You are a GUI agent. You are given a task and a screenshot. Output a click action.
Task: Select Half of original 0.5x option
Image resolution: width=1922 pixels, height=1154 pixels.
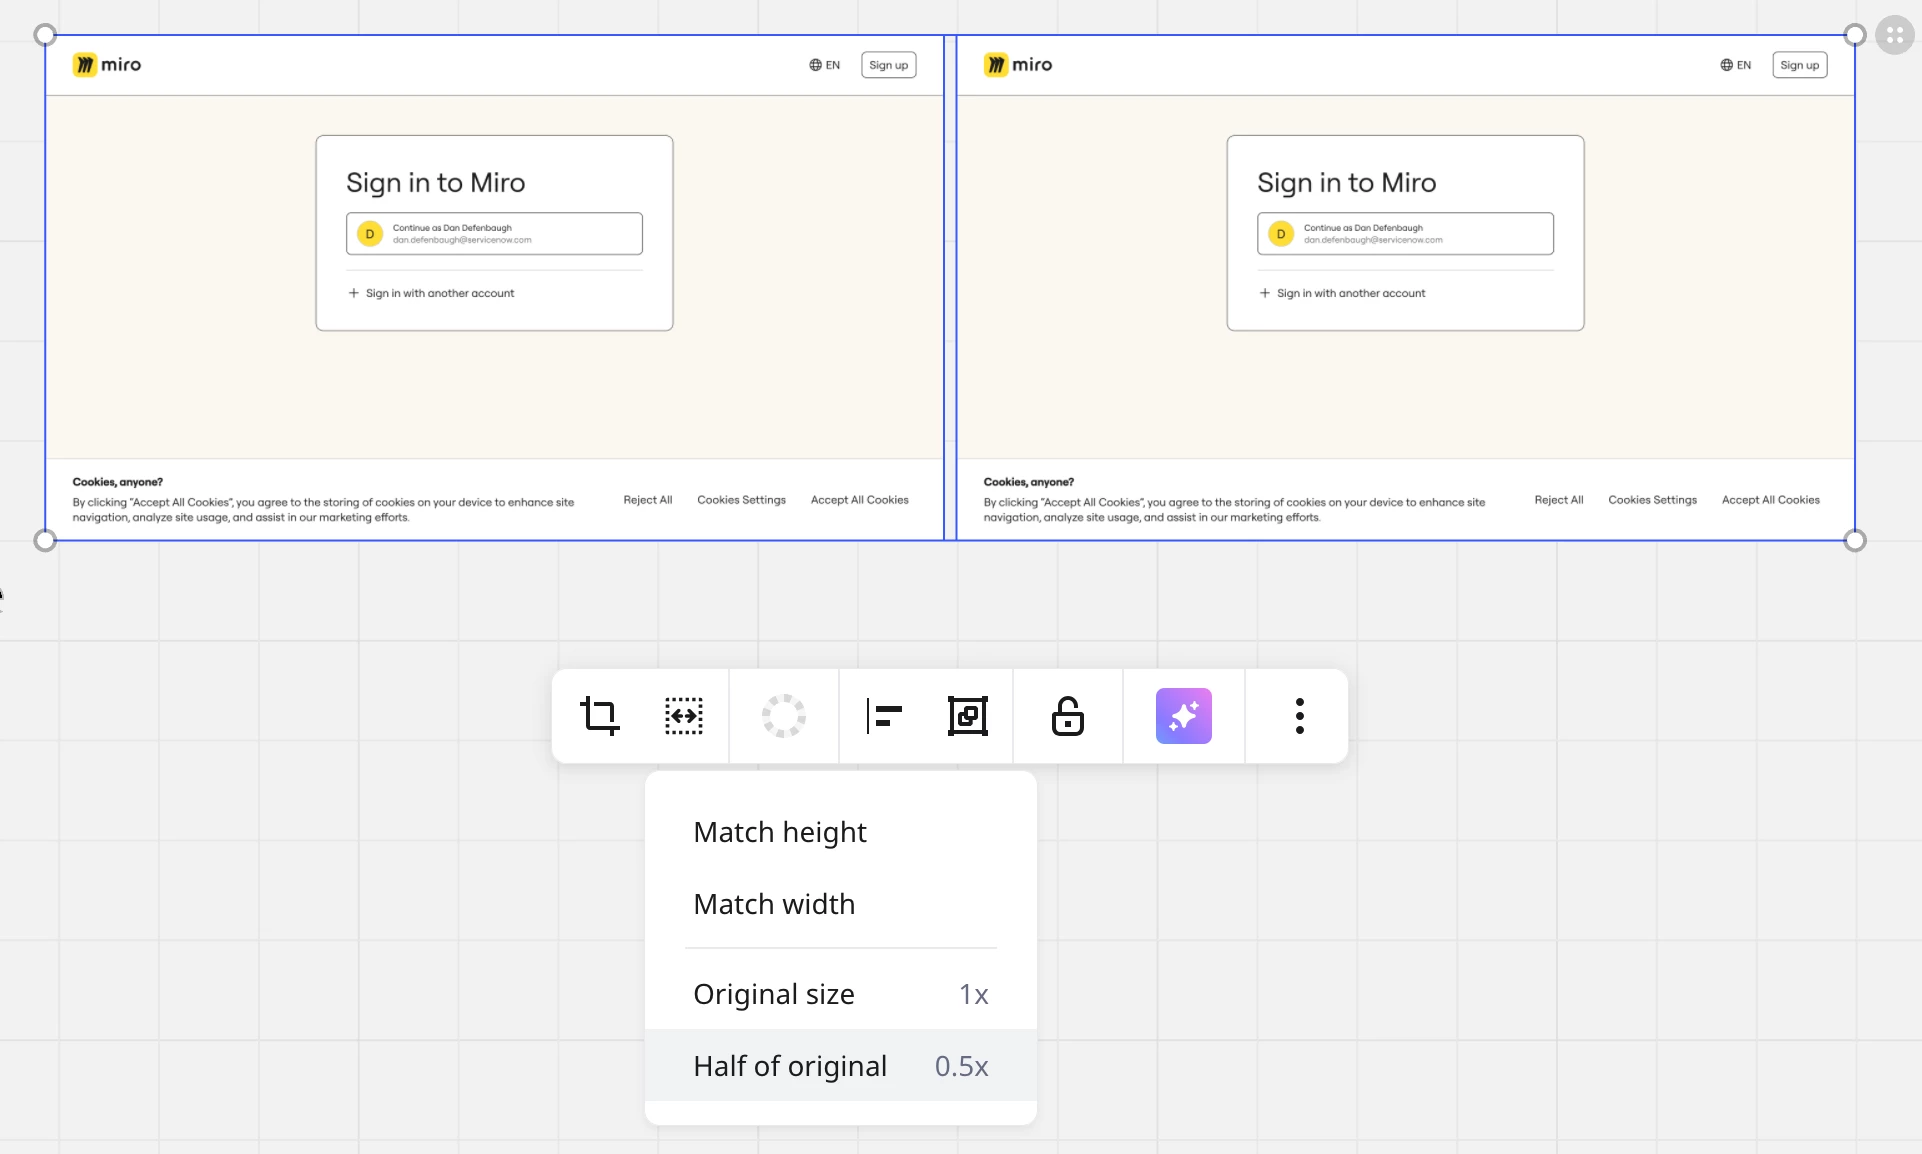pos(840,1066)
